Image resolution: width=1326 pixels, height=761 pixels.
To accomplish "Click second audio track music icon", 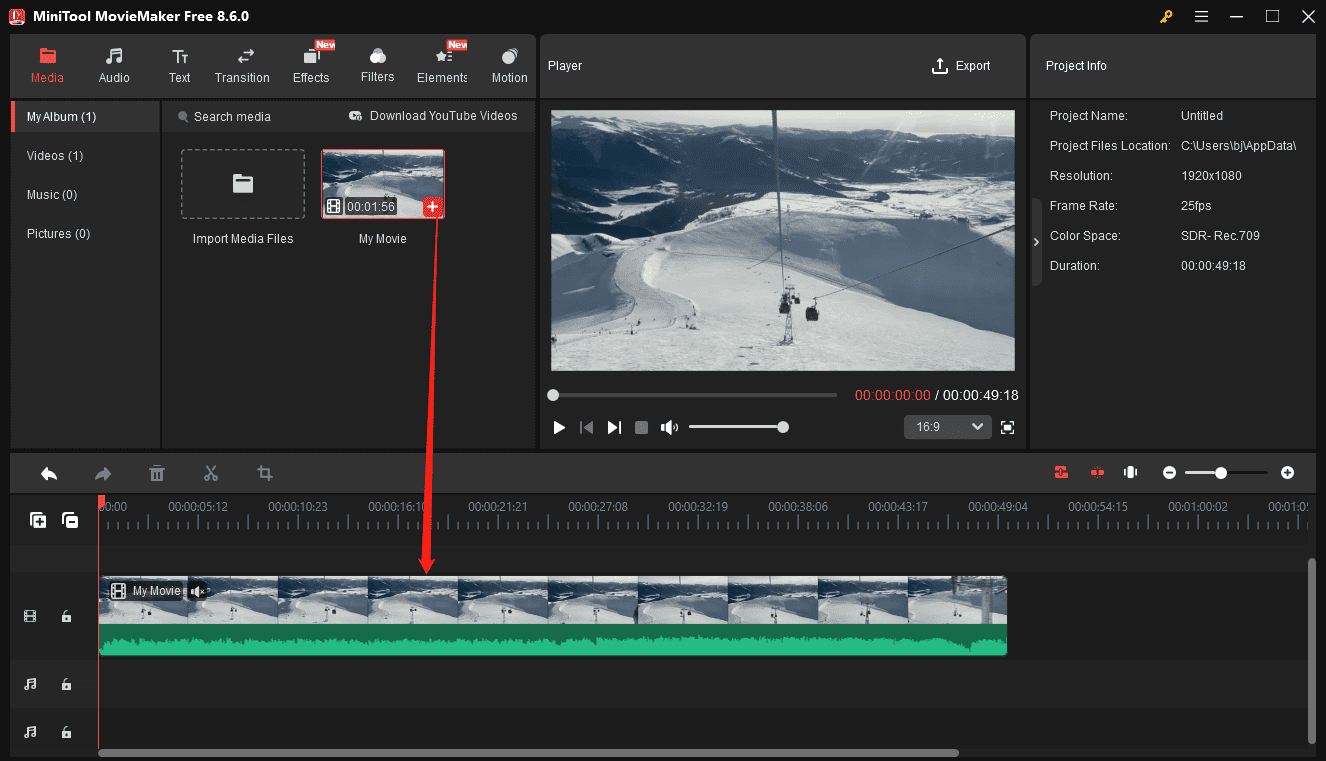I will click(x=30, y=732).
